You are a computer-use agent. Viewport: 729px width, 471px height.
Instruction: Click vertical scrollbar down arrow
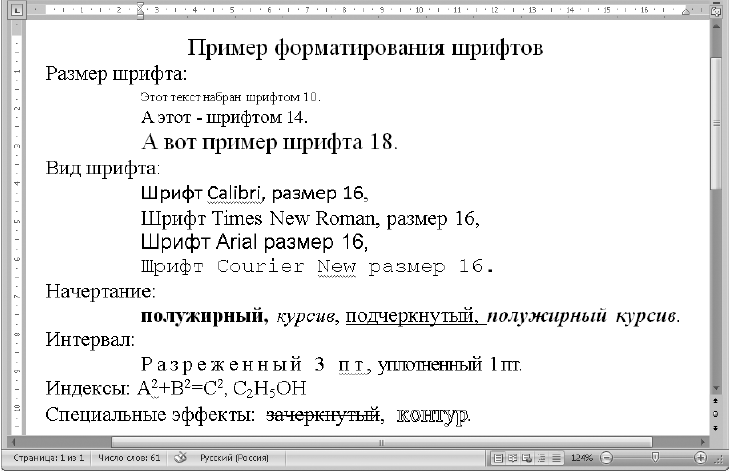point(716,388)
